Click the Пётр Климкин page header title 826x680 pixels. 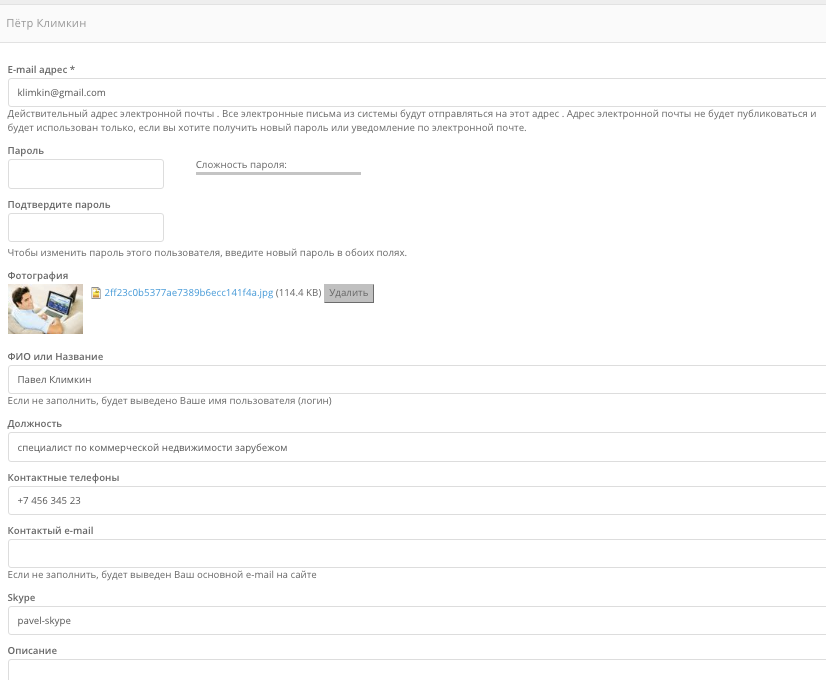(x=46, y=23)
